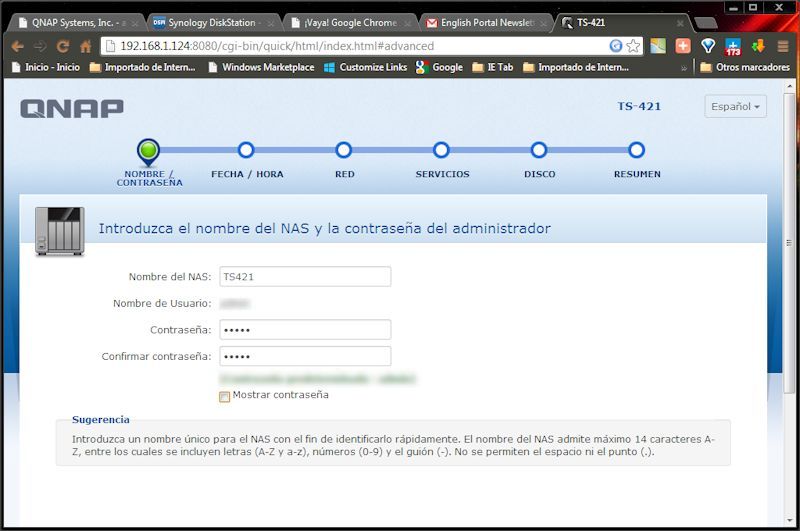This screenshot has width=800, height=531.
Task: Close the TS-421 tab
Action: pyautogui.click(x=680, y=23)
